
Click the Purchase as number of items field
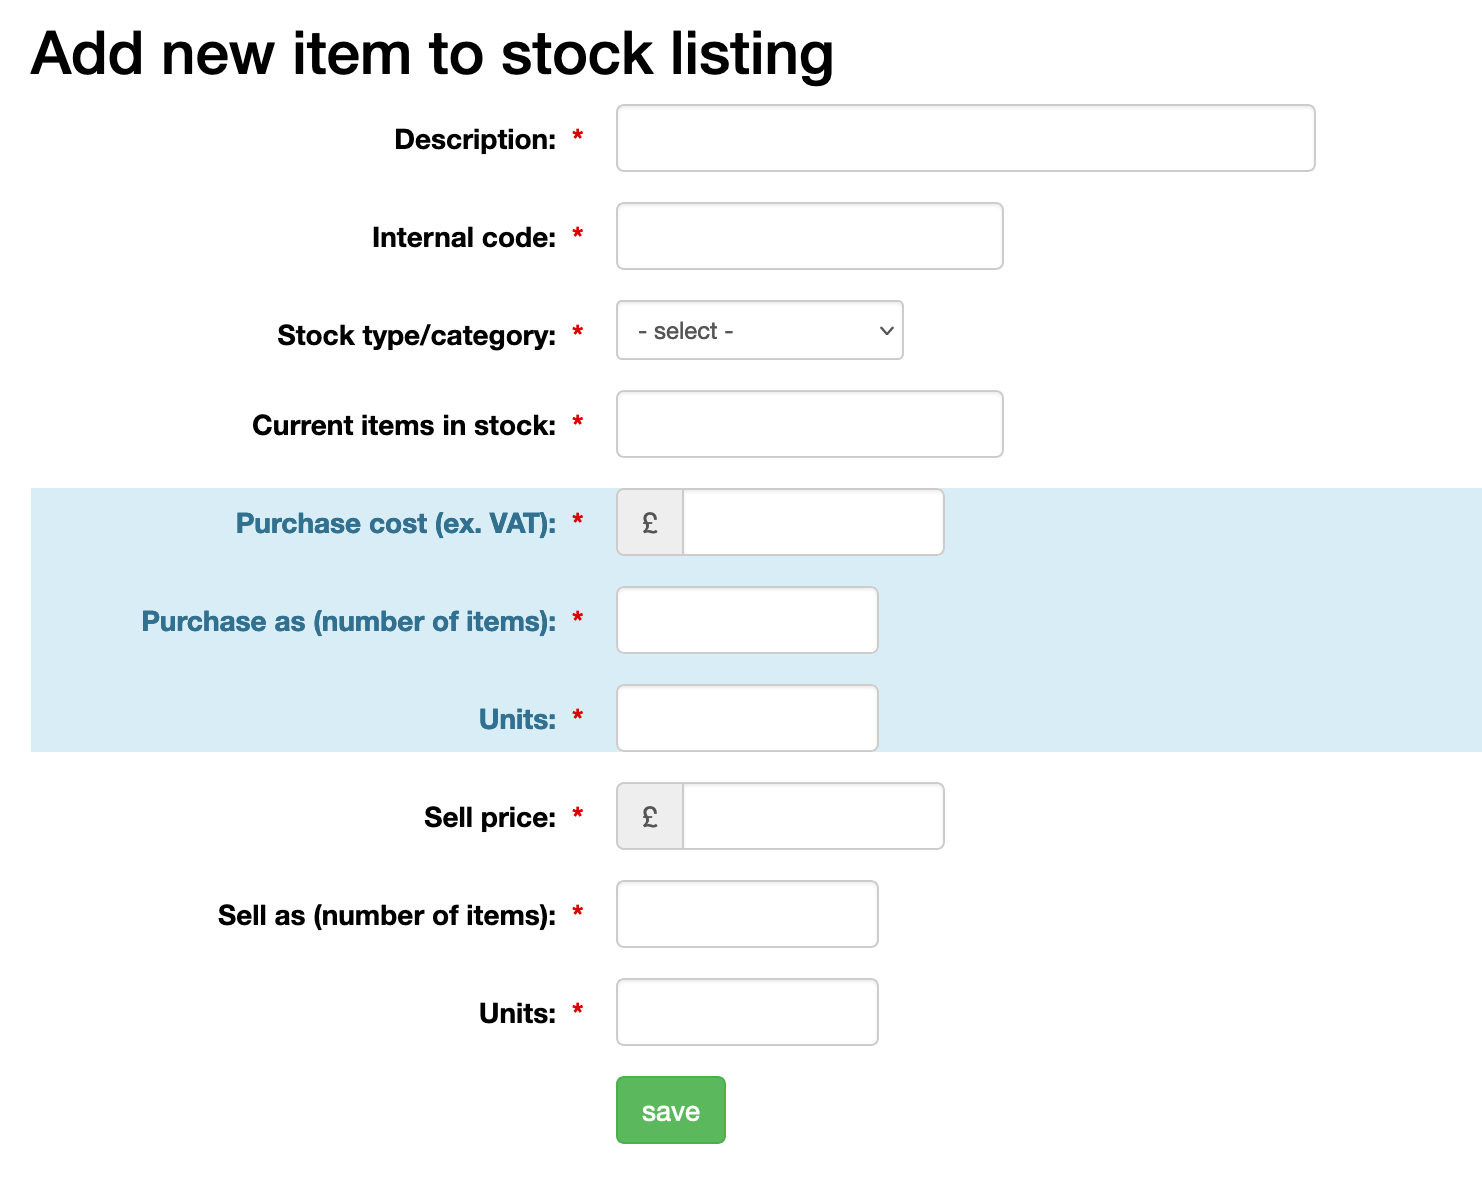pyautogui.click(x=747, y=620)
